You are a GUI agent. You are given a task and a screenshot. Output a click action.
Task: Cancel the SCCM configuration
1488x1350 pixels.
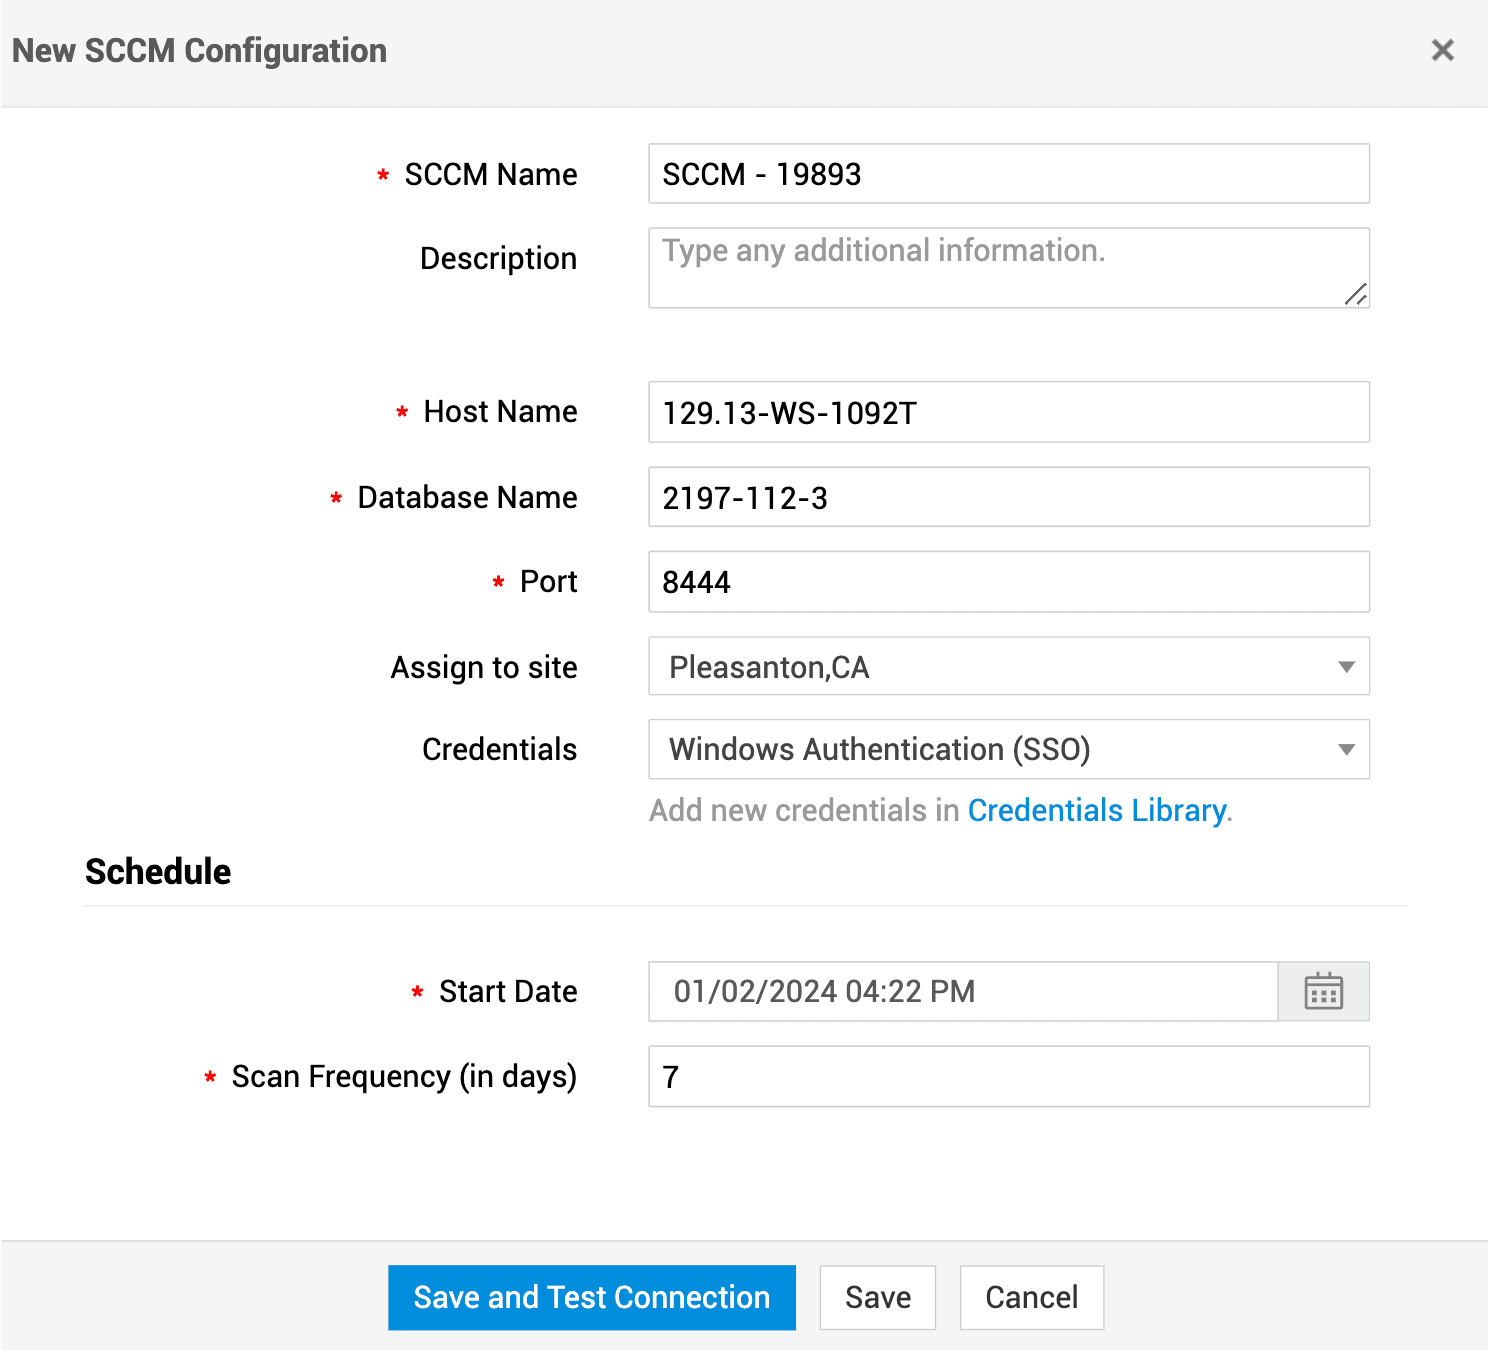tap(1031, 1297)
